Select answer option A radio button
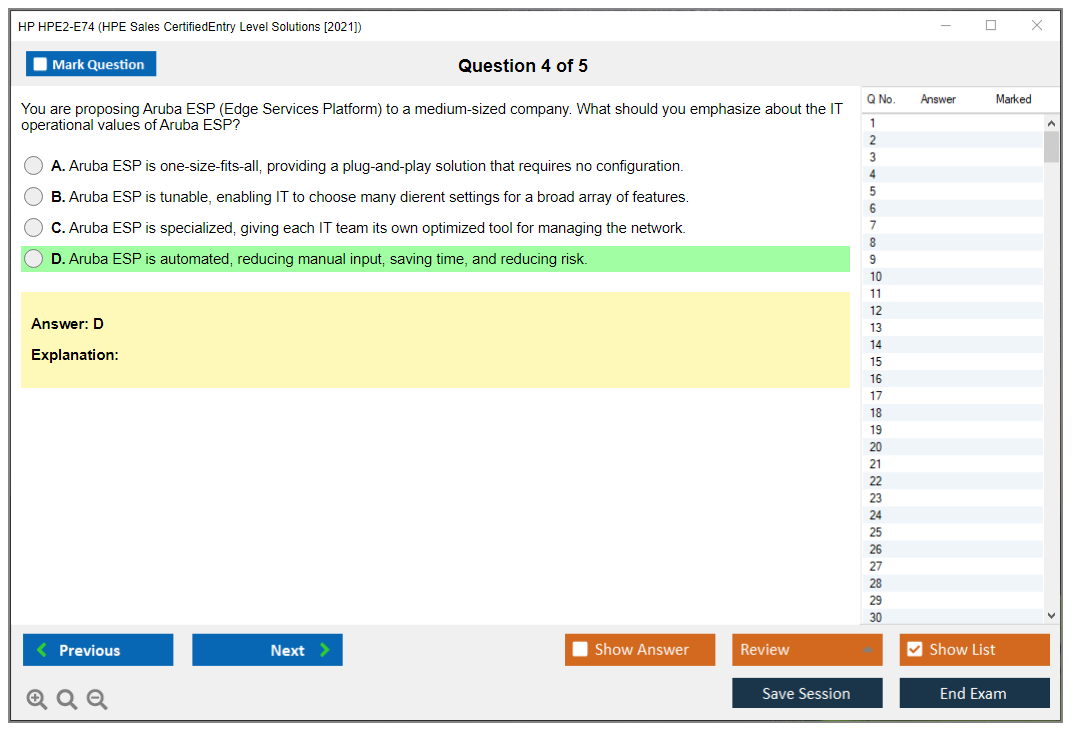 click(x=34, y=166)
